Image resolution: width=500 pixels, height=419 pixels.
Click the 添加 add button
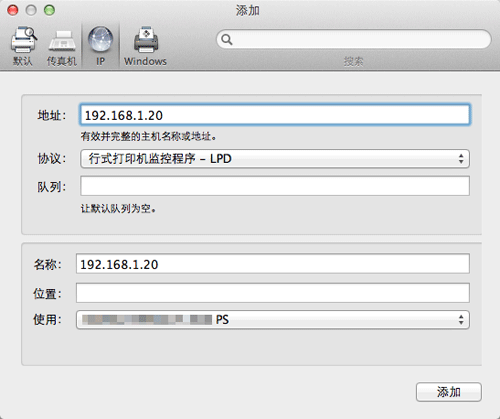[x=449, y=392]
